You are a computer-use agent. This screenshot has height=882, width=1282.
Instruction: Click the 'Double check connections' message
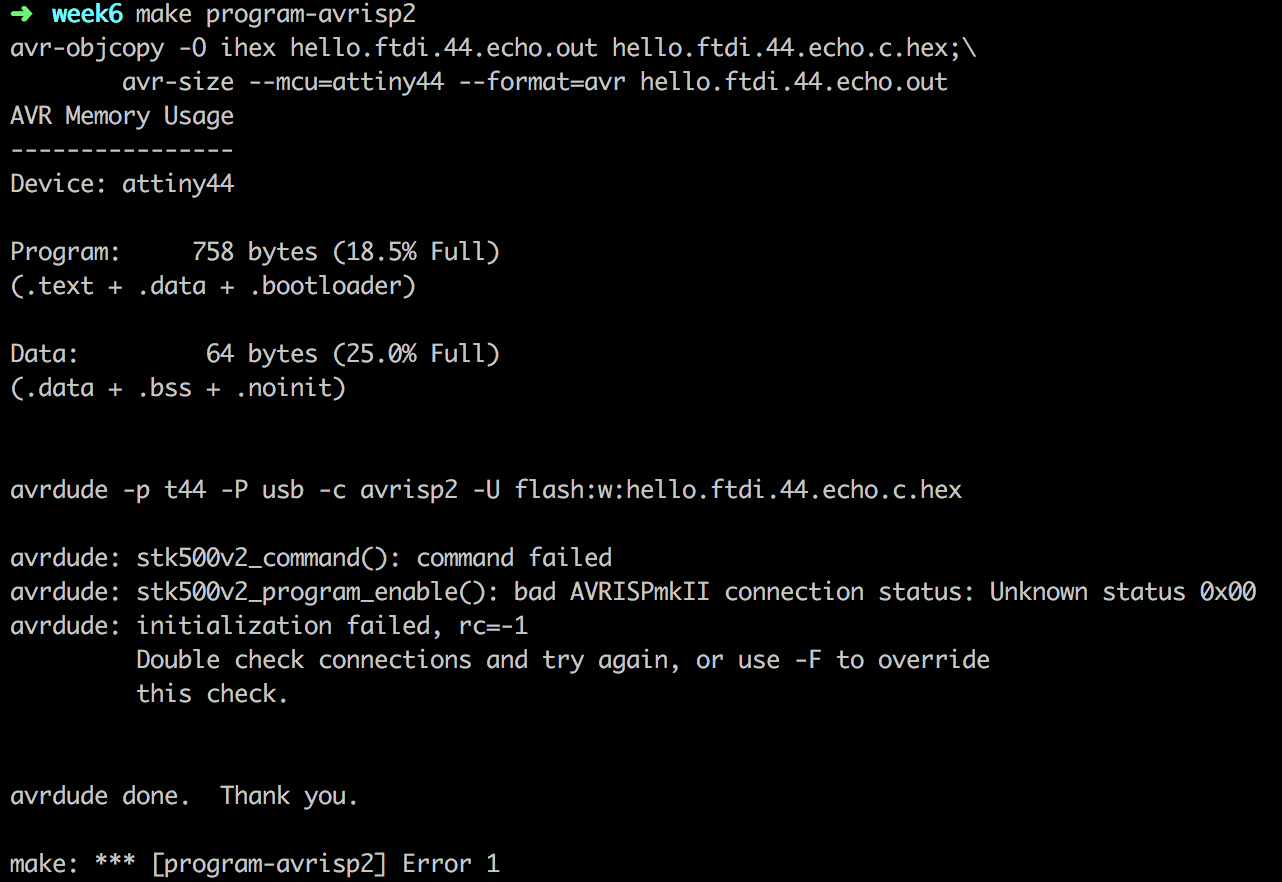(563, 660)
